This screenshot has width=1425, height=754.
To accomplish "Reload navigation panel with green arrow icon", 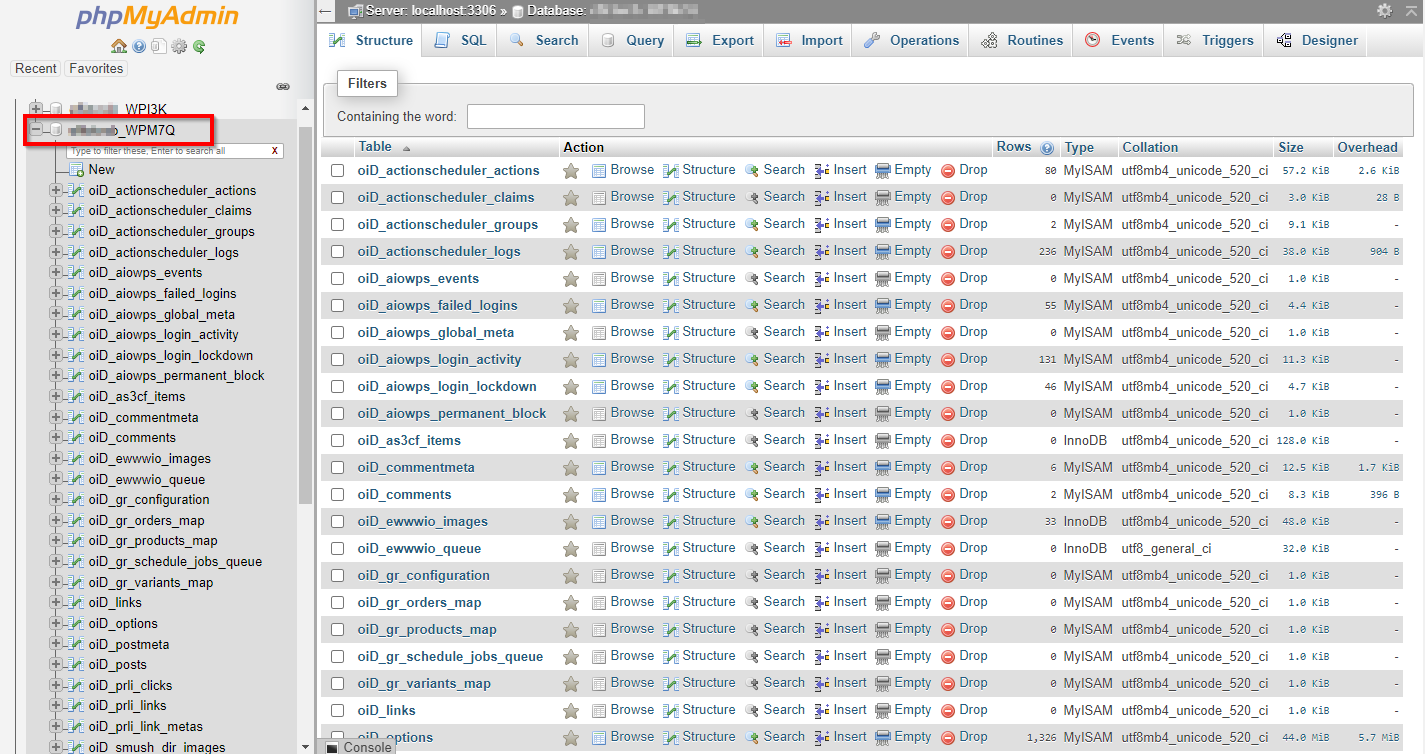I will point(199,46).
